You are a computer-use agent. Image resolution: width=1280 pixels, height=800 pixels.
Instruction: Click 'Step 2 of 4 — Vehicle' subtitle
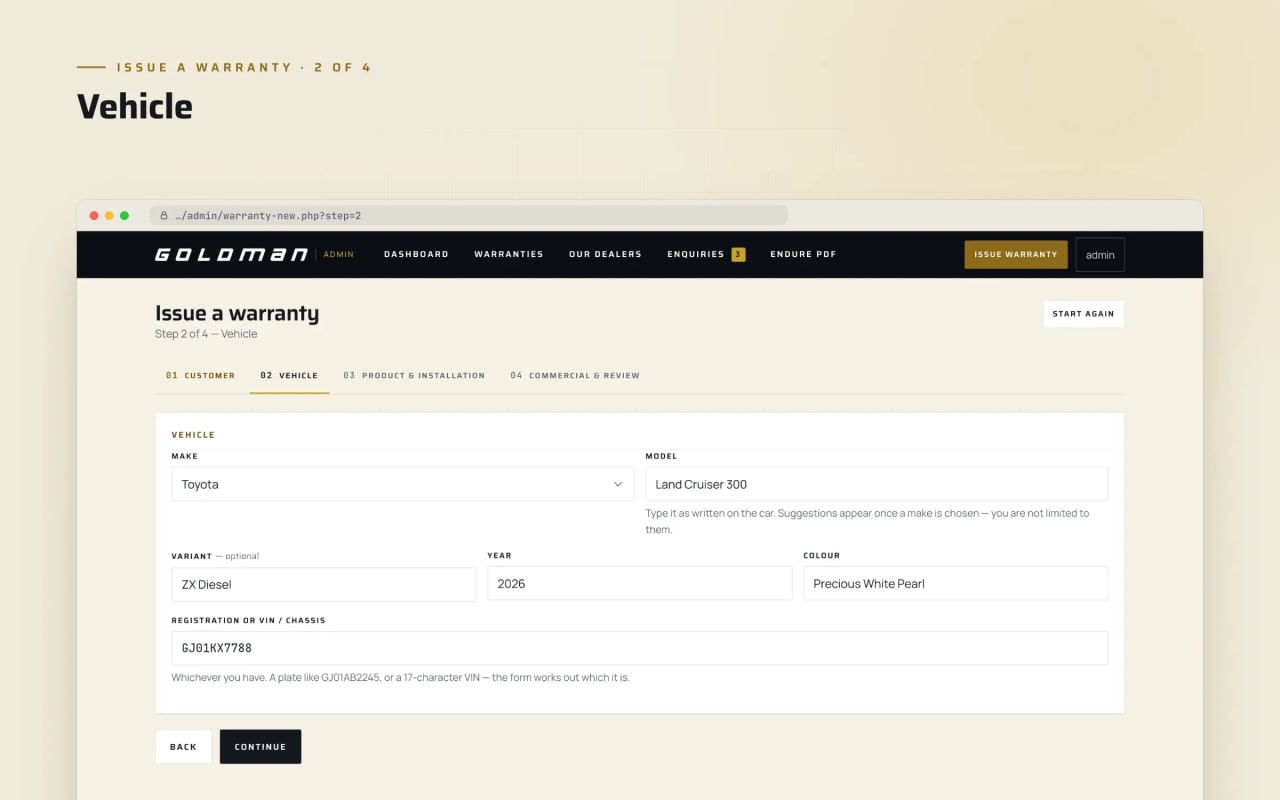206,334
